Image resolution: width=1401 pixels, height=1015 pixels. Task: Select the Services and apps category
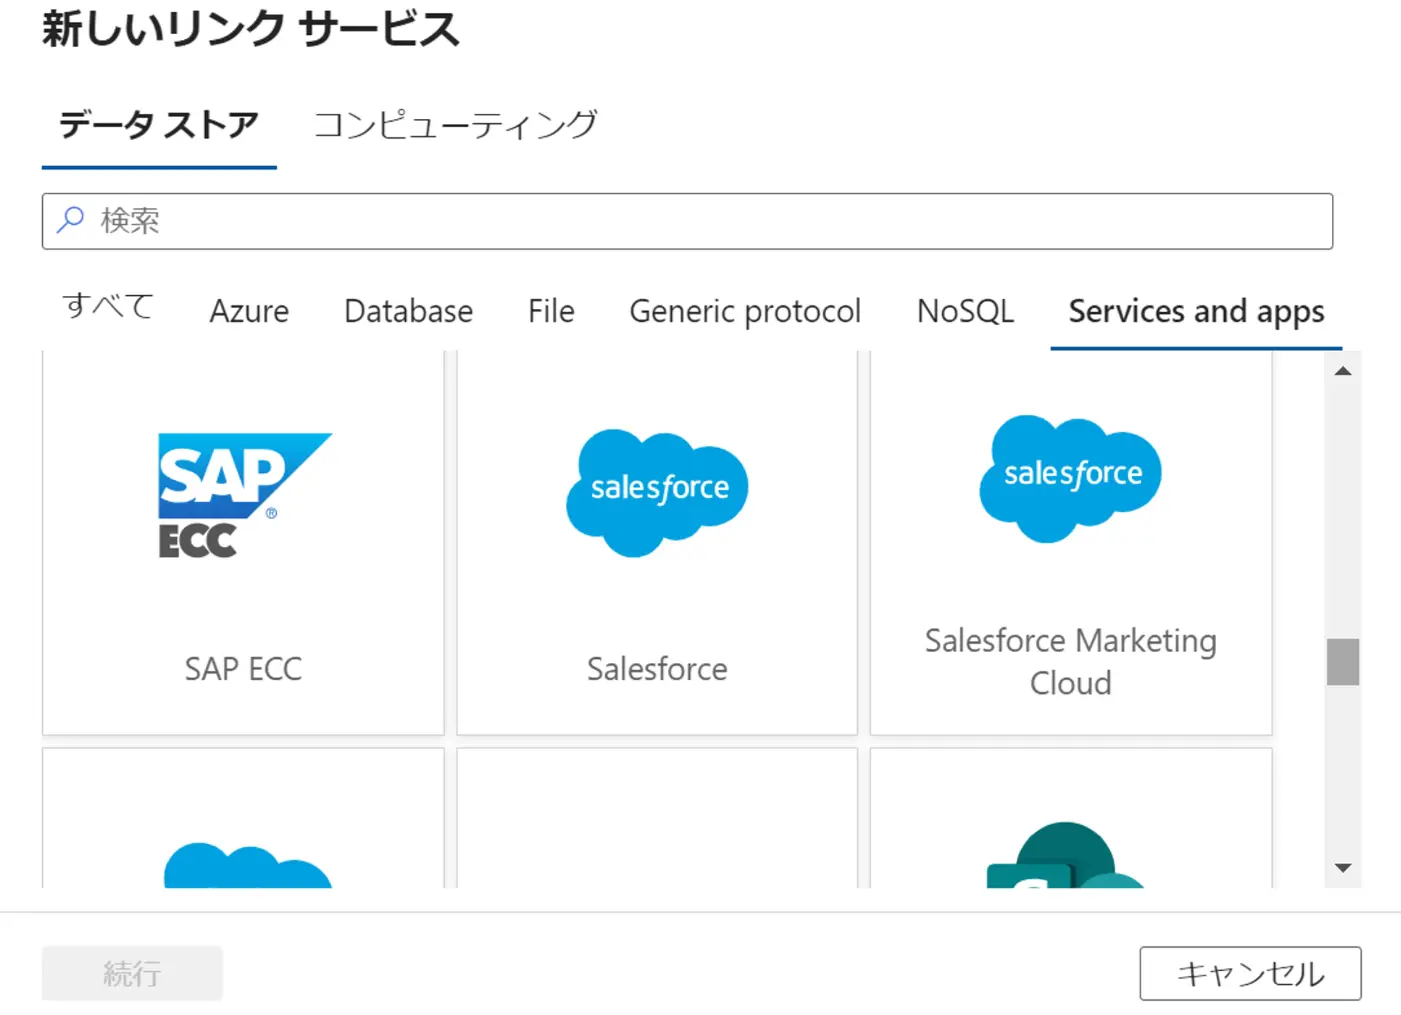pyautogui.click(x=1196, y=312)
